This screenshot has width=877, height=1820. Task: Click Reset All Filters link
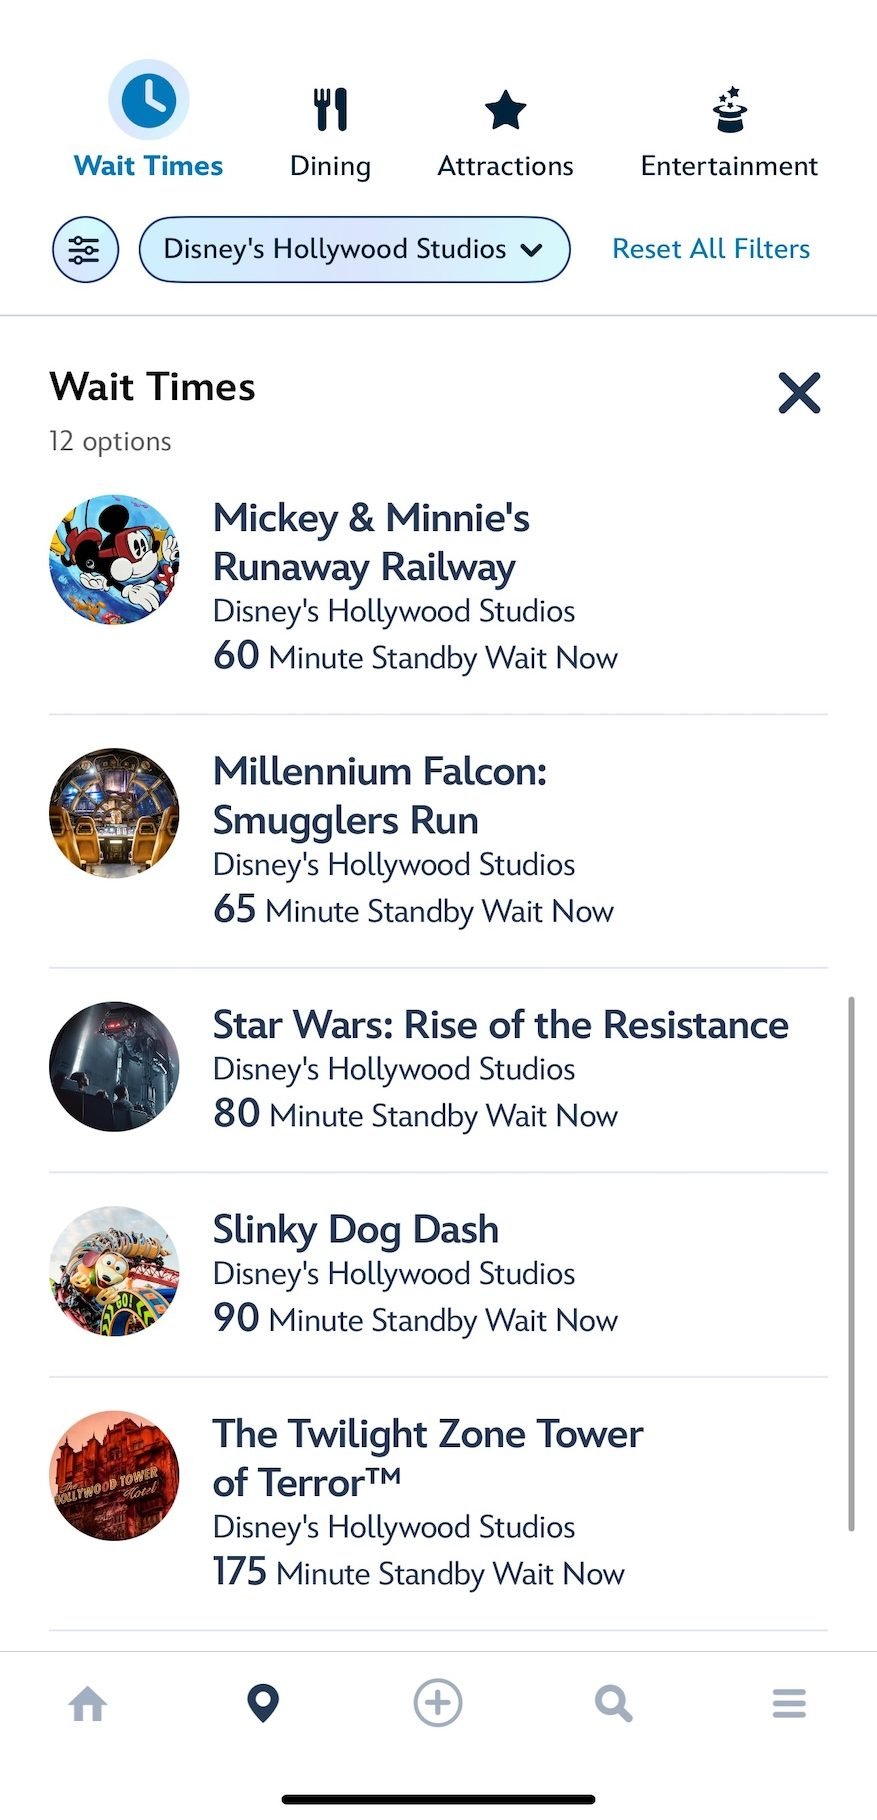pos(711,249)
